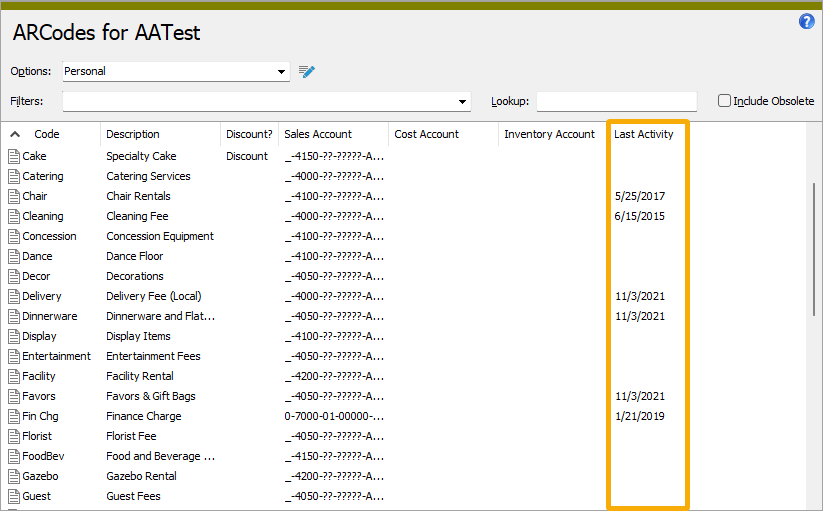Click the document icon for Dinnerware
The width and height of the screenshot is (823, 511).
(x=14, y=316)
